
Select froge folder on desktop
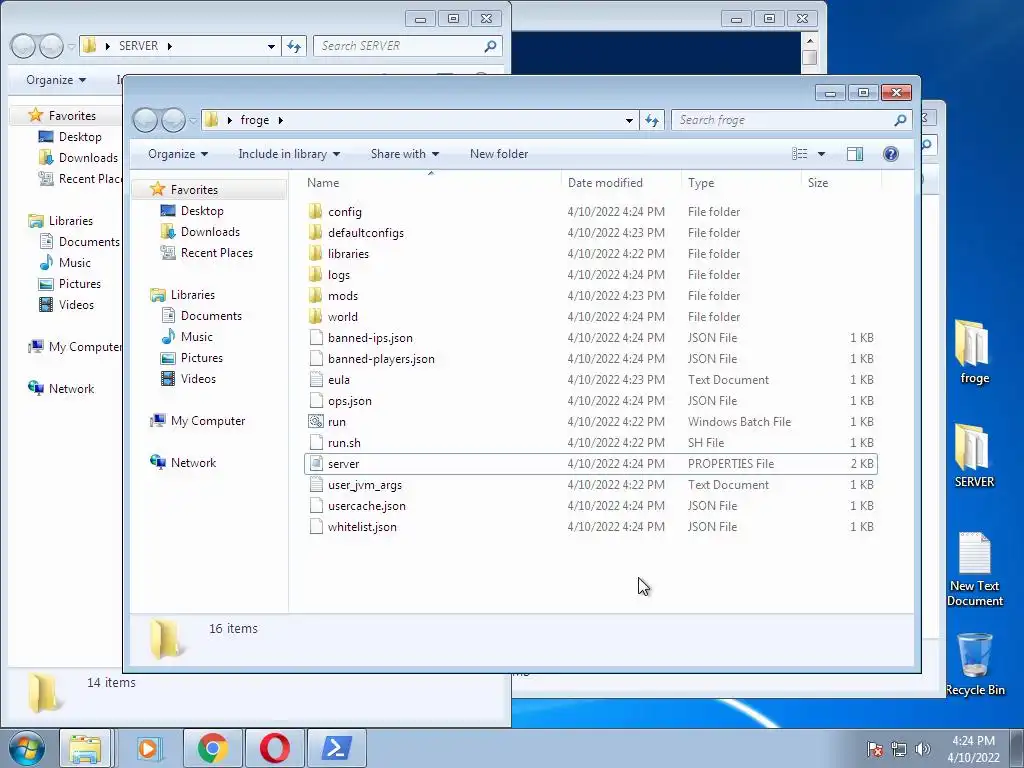974,353
